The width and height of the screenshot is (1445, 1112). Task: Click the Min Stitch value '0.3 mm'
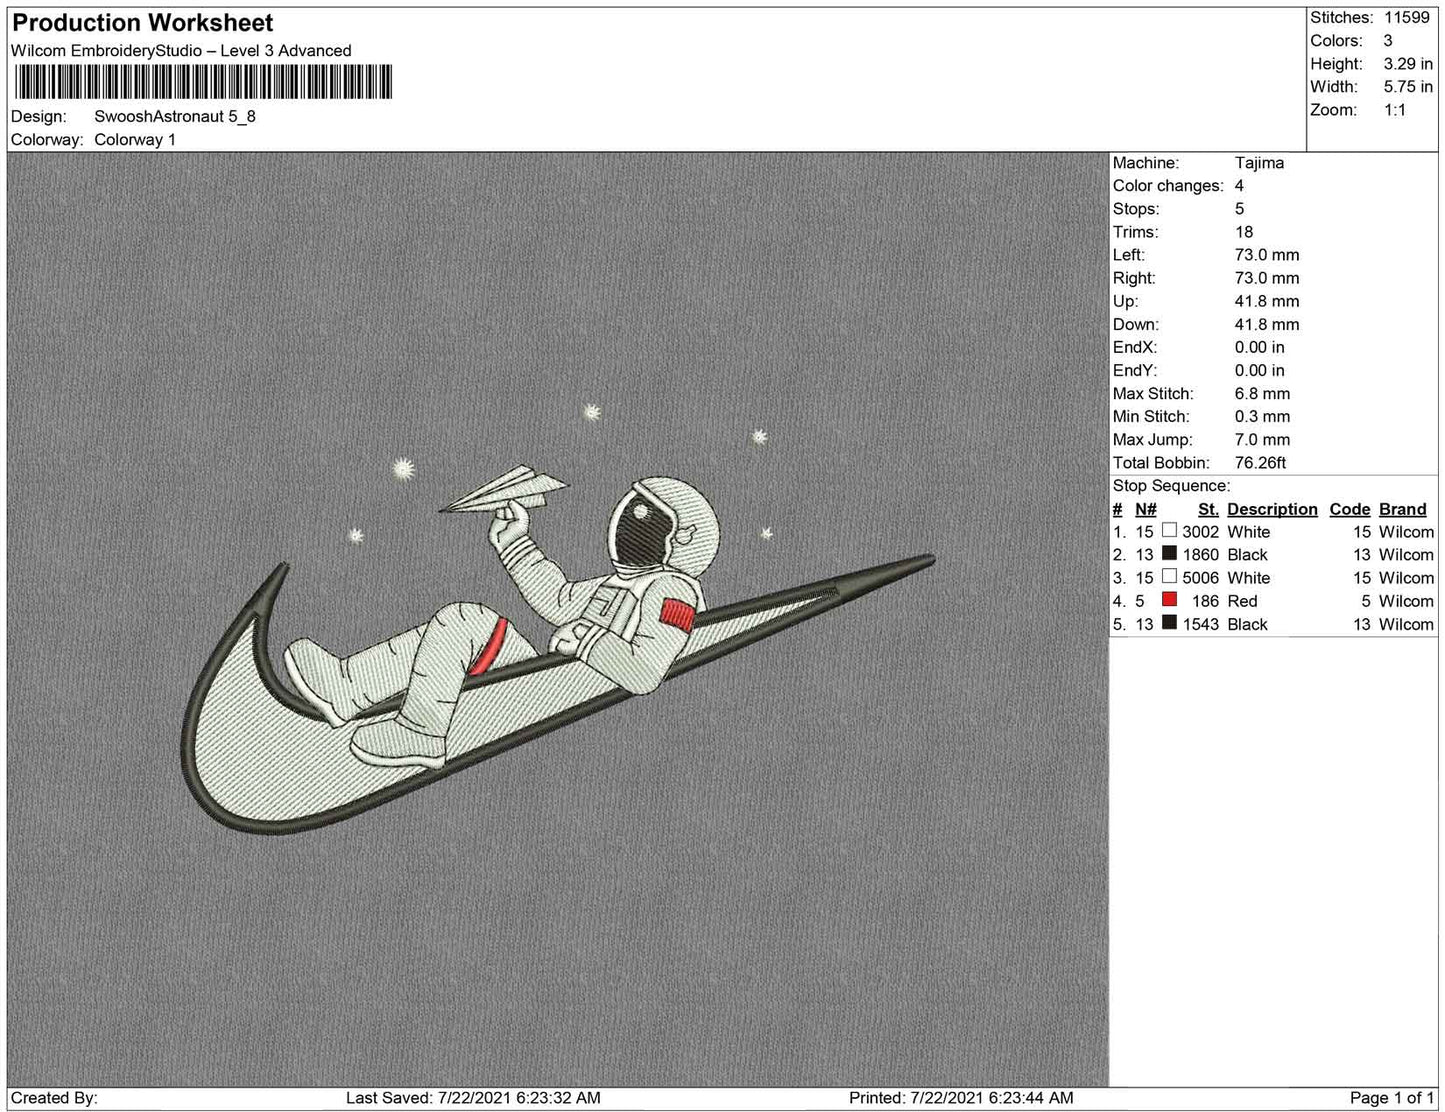pyautogui.click(x=1262, y=417)
